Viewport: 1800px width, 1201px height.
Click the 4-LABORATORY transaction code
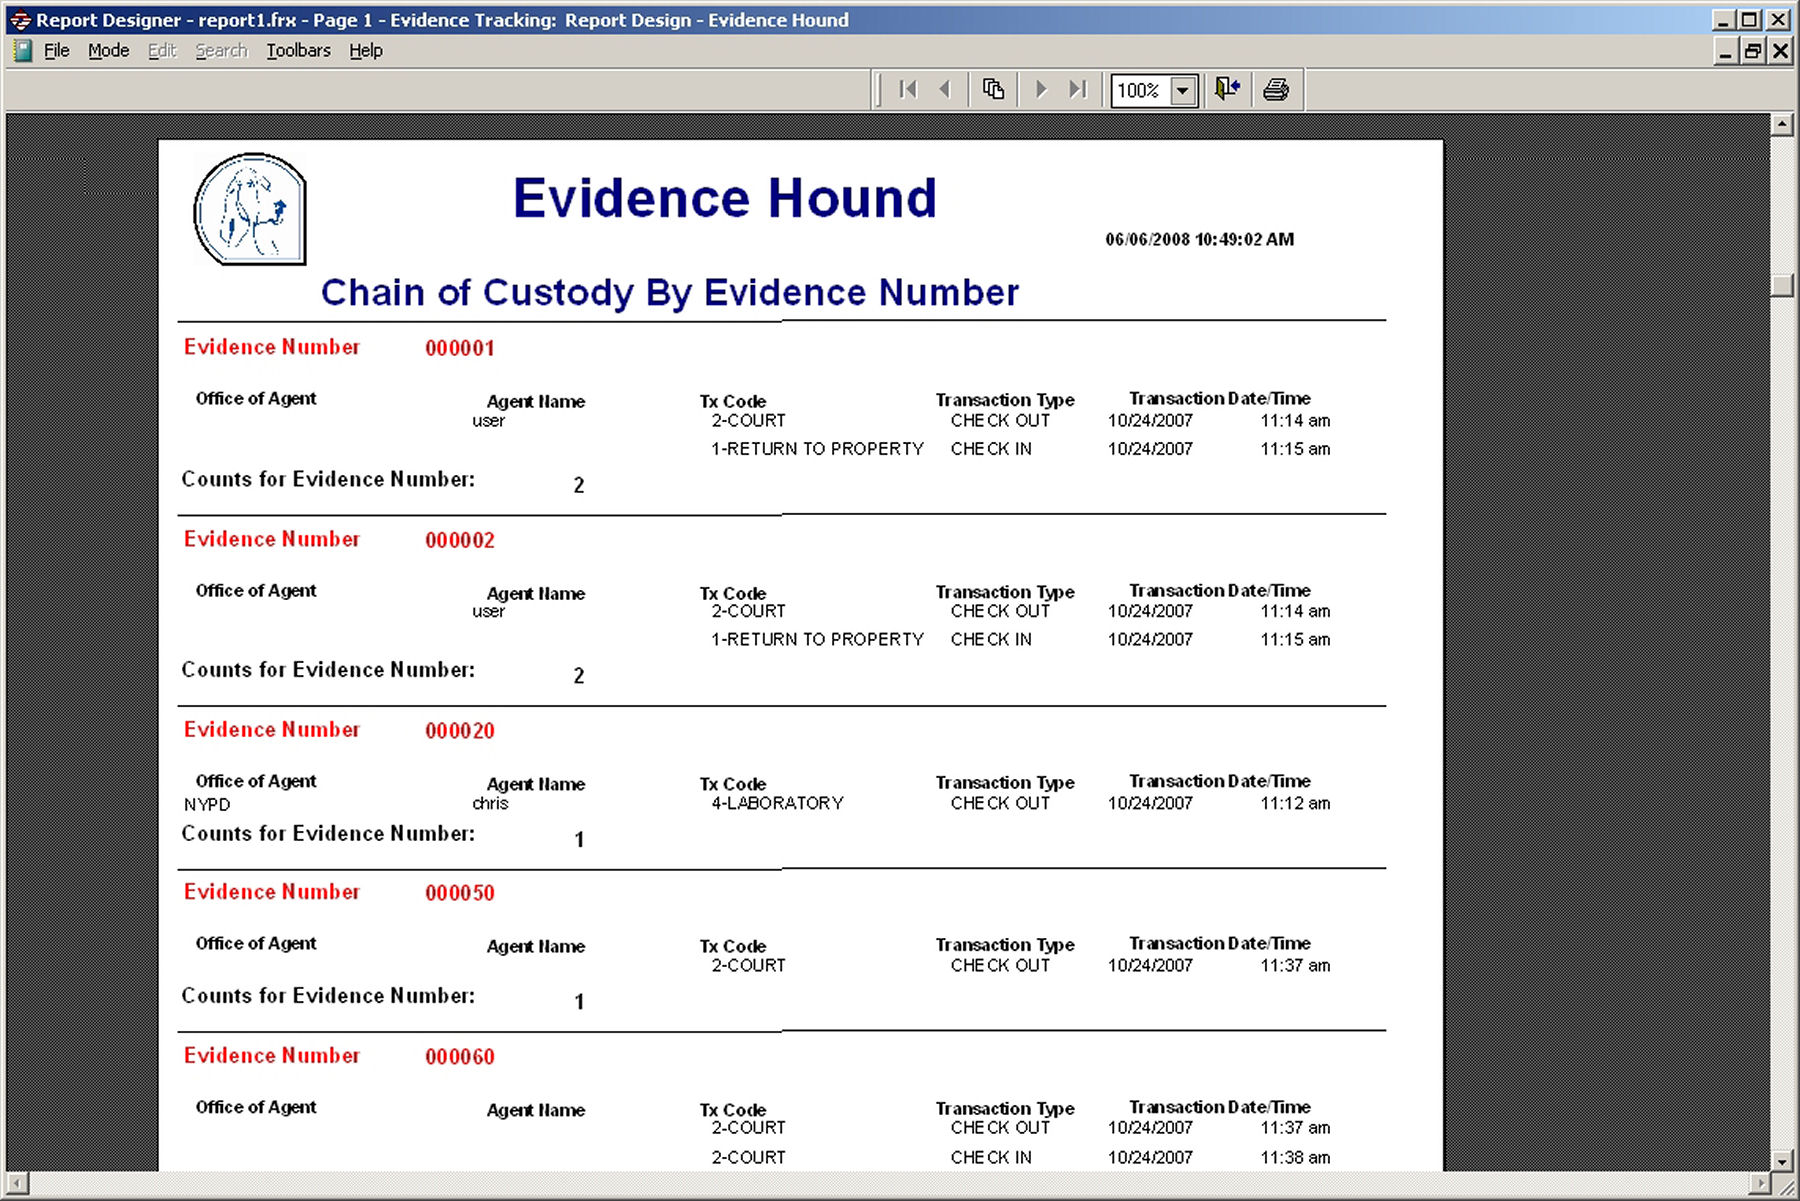(x=777, y=803)
